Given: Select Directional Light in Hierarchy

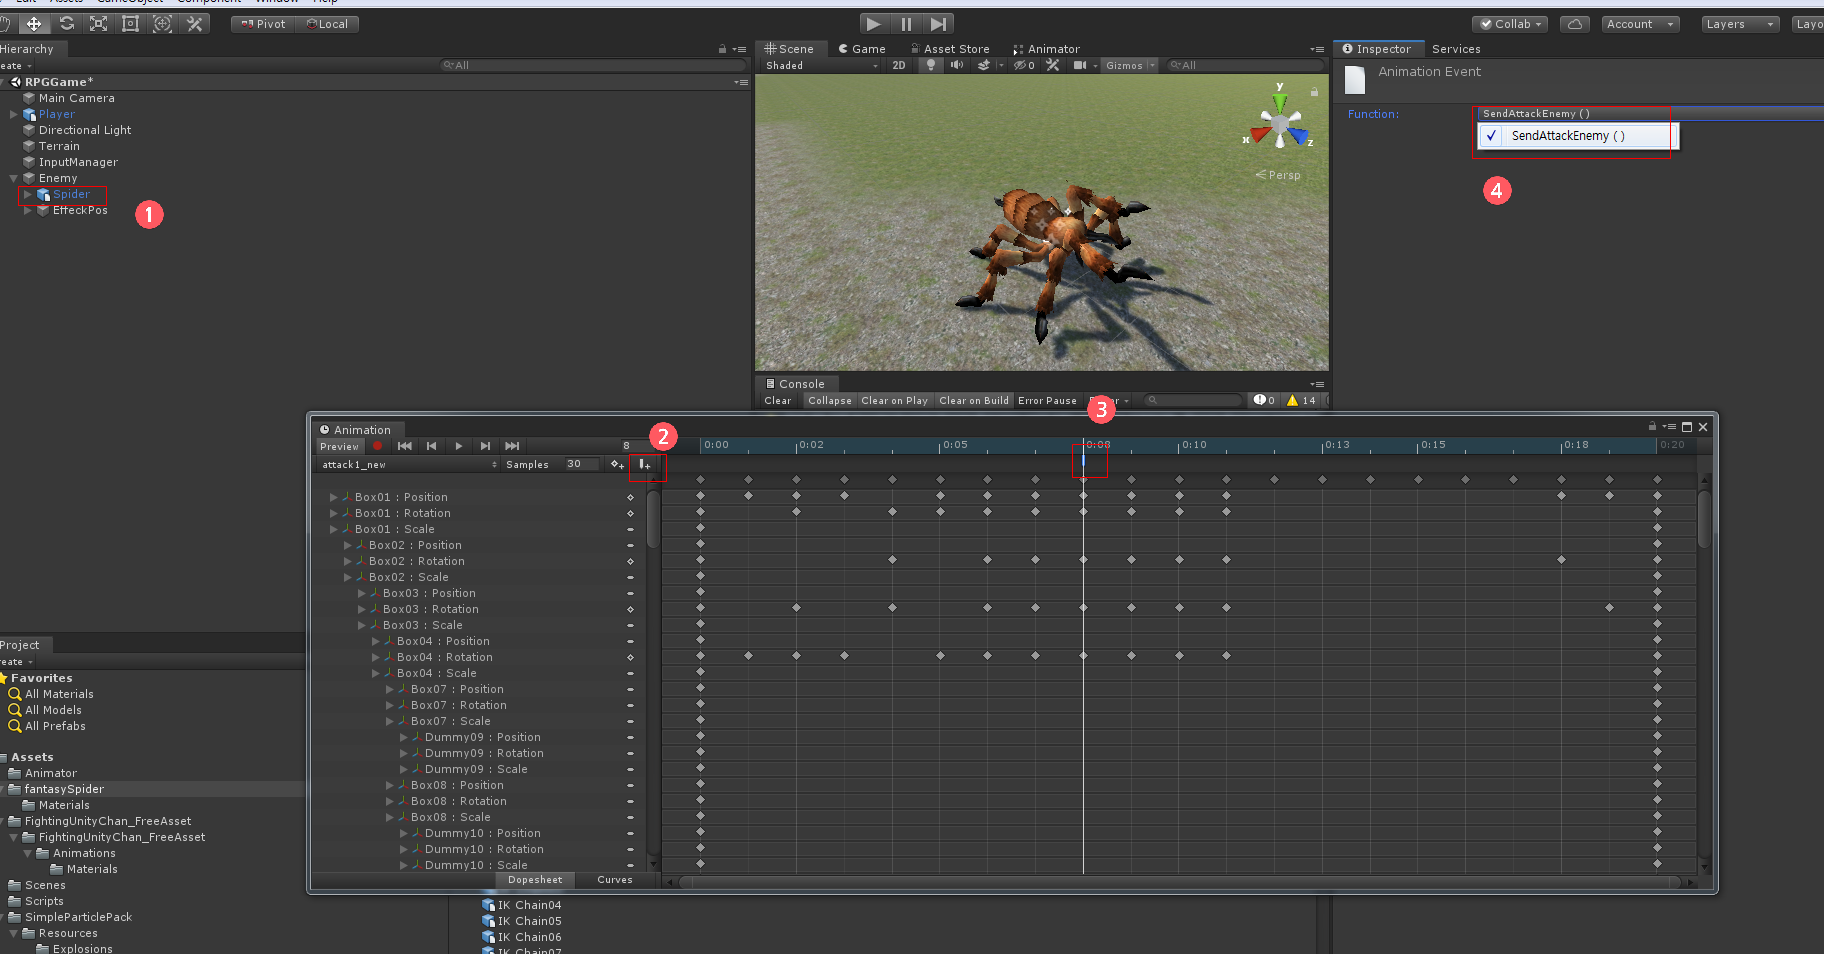Looking at the screenshot, I should pos(85,130).
